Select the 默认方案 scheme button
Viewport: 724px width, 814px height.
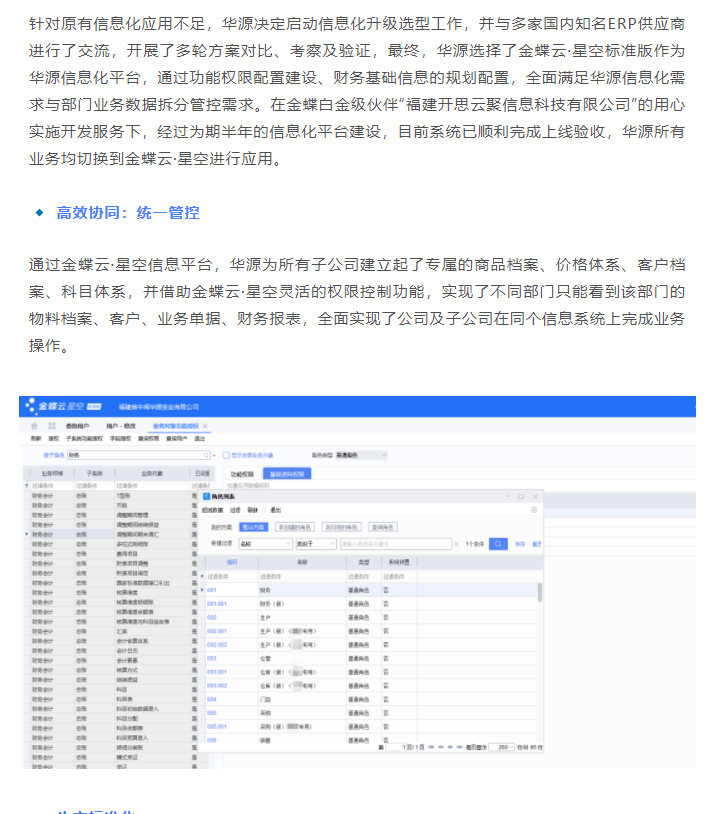pos(254,527)
